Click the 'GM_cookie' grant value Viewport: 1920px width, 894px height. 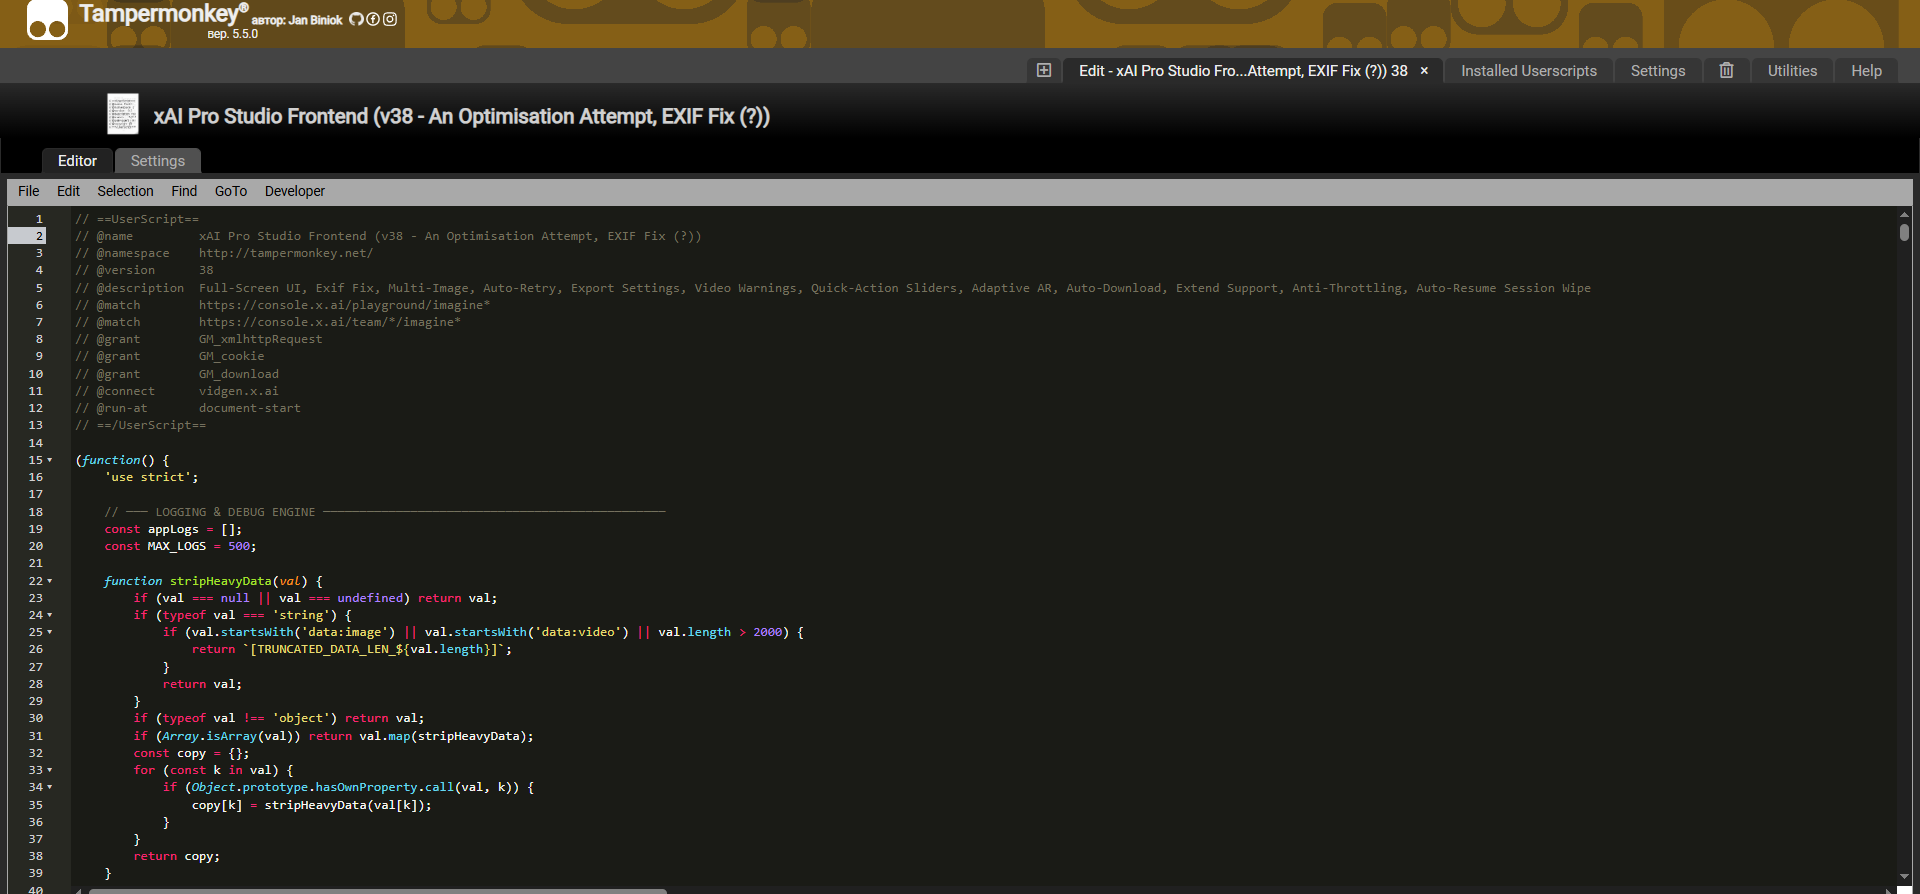[x=231, y=356]
